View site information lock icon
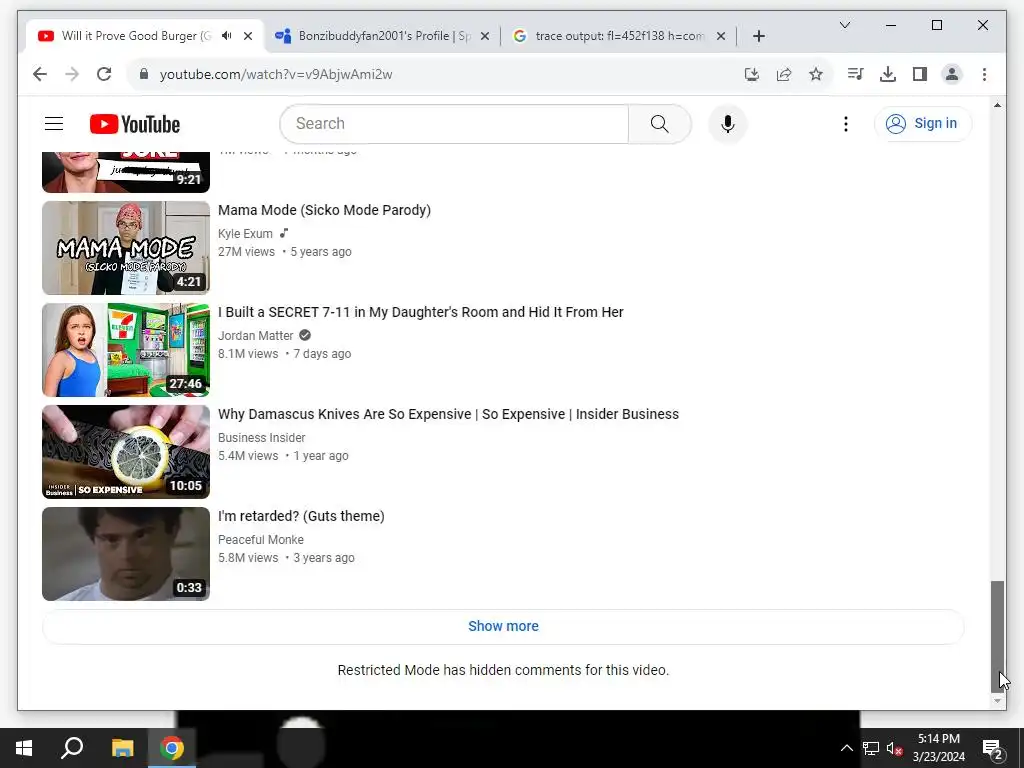 tap(144, 74)
